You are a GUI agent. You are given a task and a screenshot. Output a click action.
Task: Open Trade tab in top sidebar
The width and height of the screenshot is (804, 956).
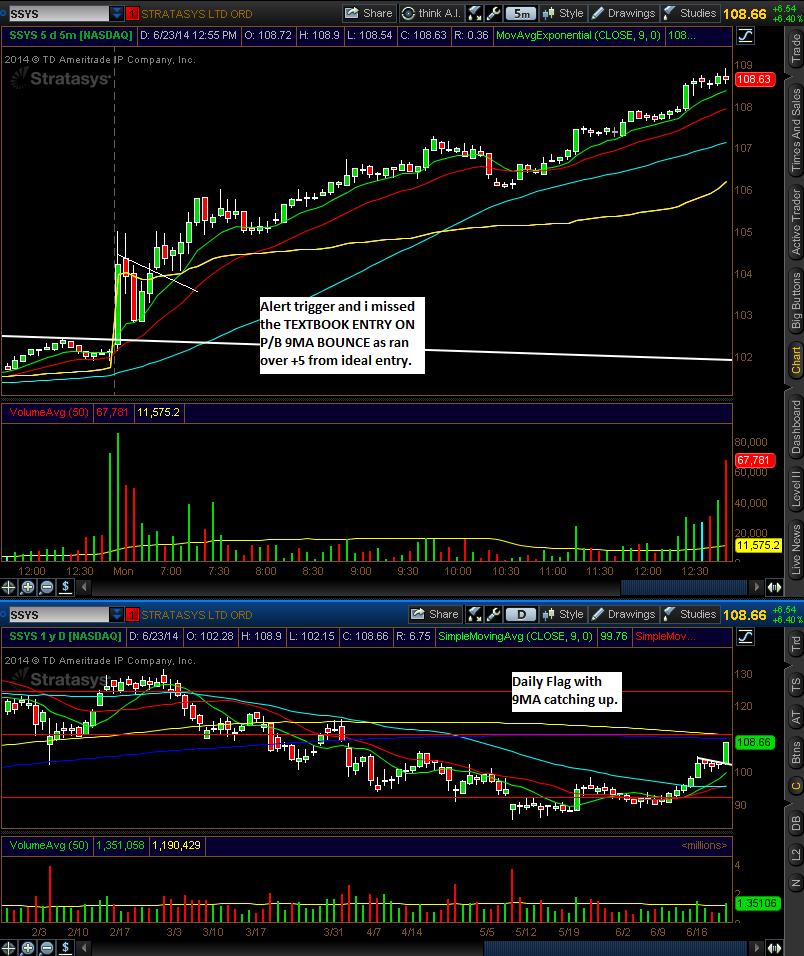click(x=795, y=49)
